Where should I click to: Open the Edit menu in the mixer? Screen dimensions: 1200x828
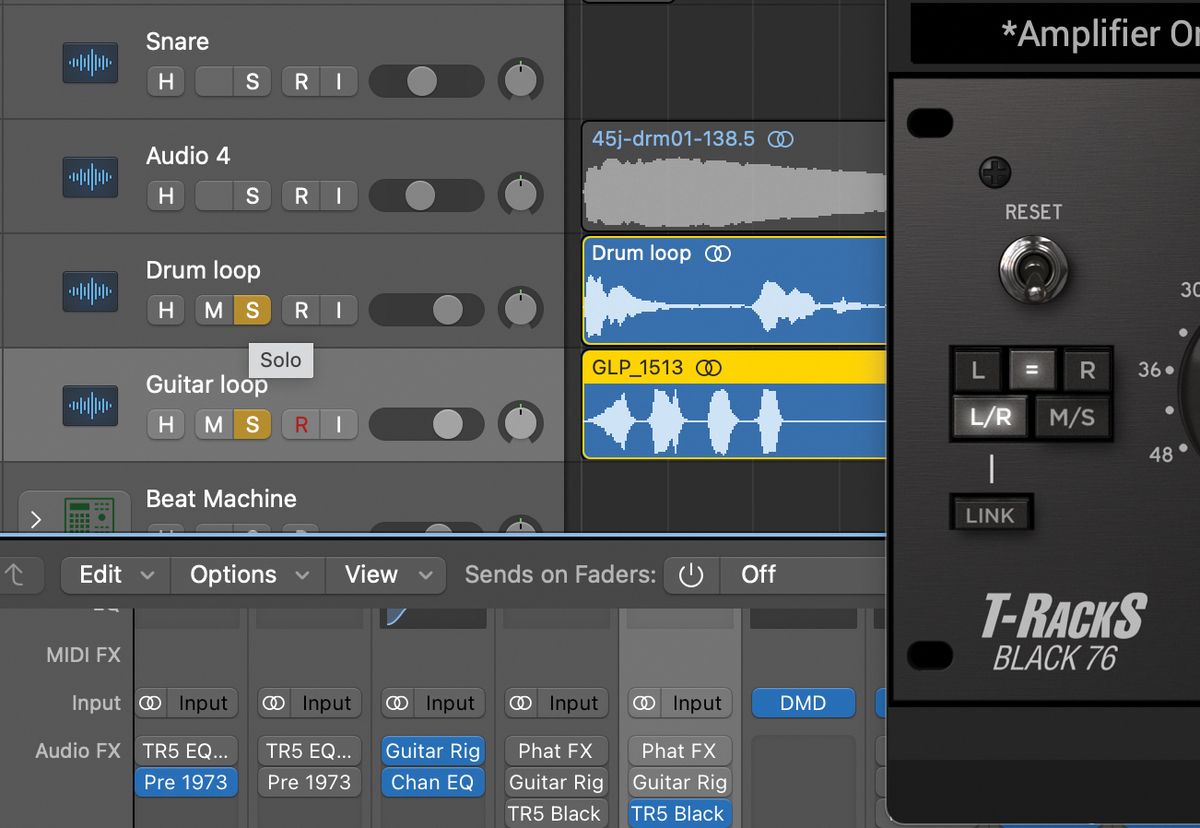pos(101,574)
